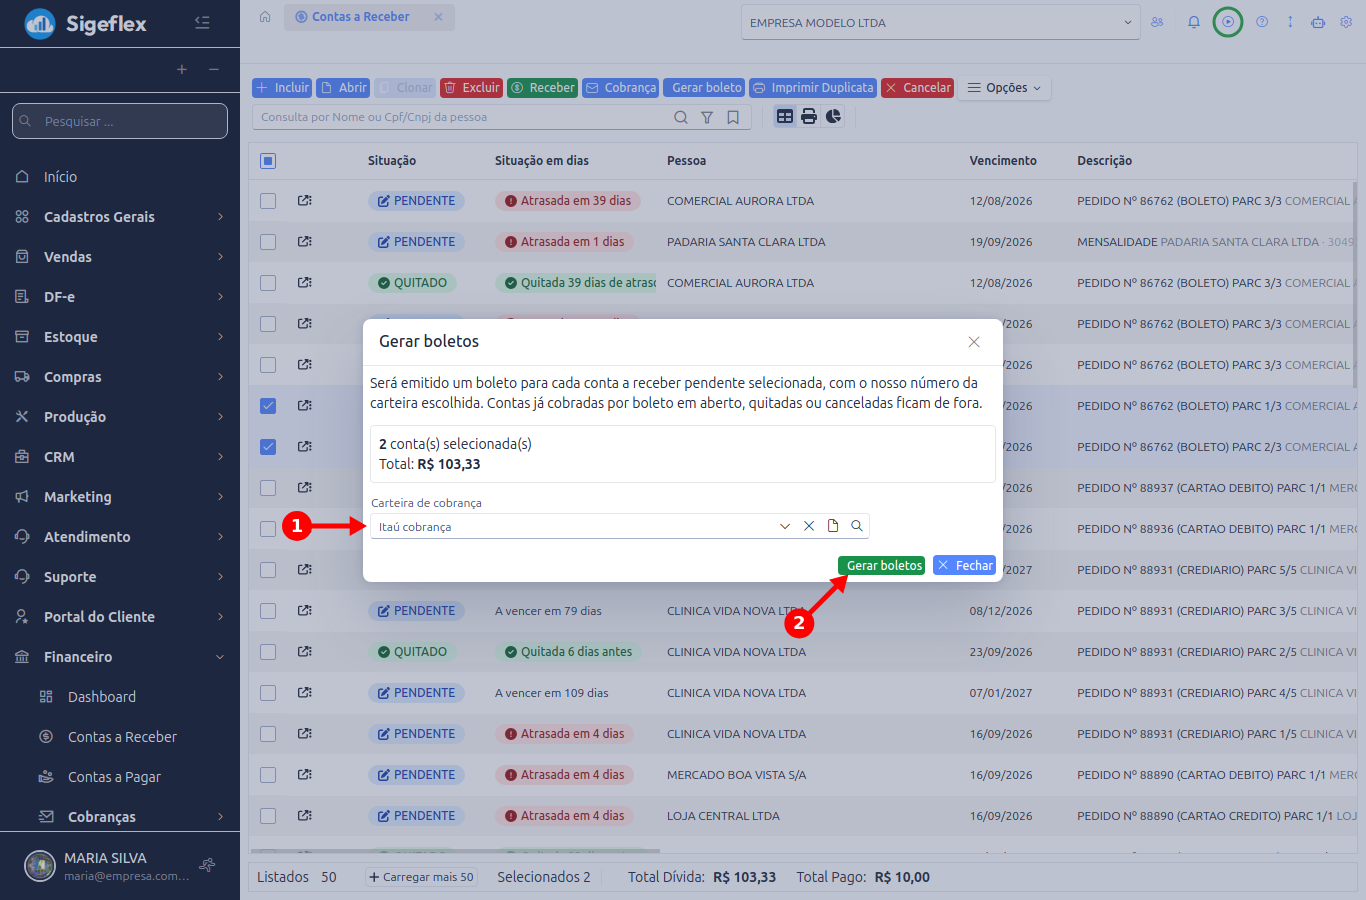Image resolution: width=1366 pixels, height=900 pixels.
Task: Click the Incluir toolbar button
Action: point(282,88)
